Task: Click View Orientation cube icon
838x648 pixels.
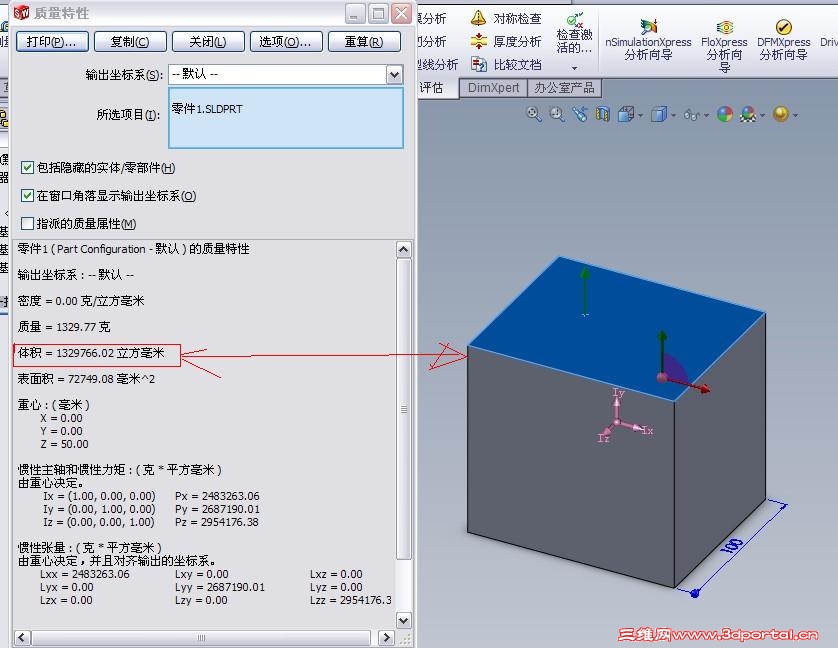Action: 626,114
